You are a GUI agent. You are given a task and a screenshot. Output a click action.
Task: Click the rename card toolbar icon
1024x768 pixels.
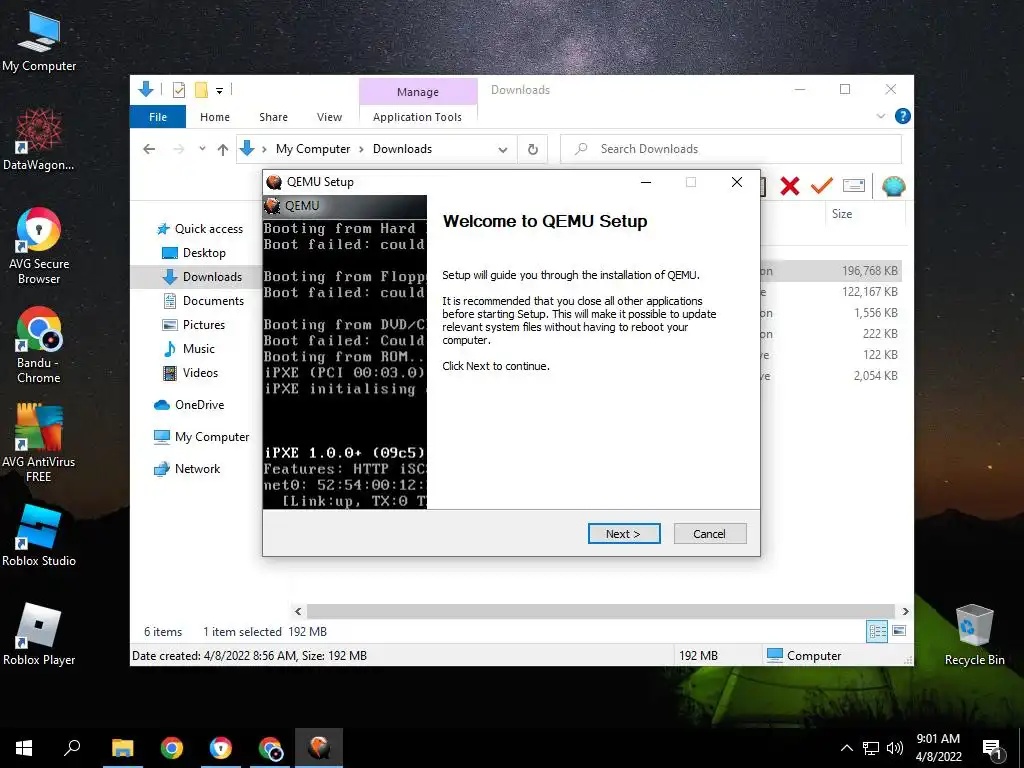(x=854, y=186)
